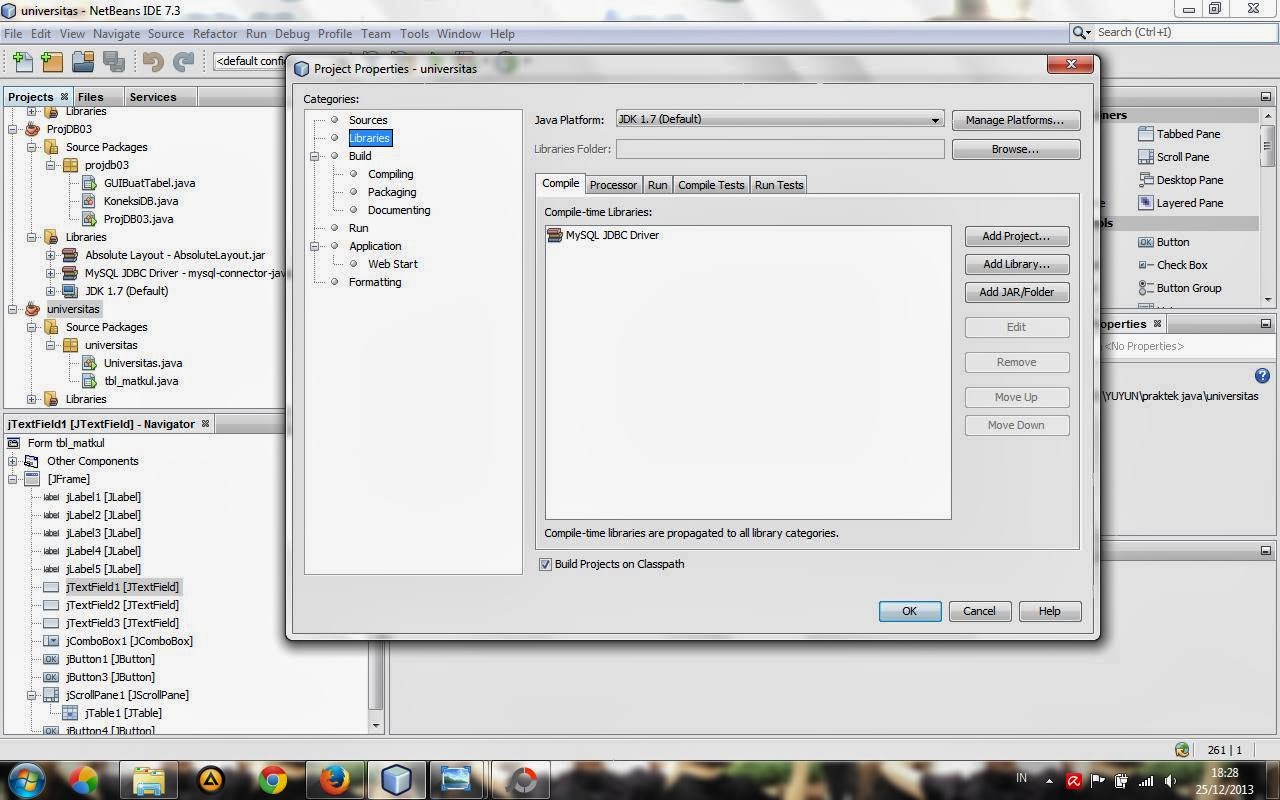The image size is (1280, 800).
Task: Open the Refactor menu
Action: coord(215,33)
